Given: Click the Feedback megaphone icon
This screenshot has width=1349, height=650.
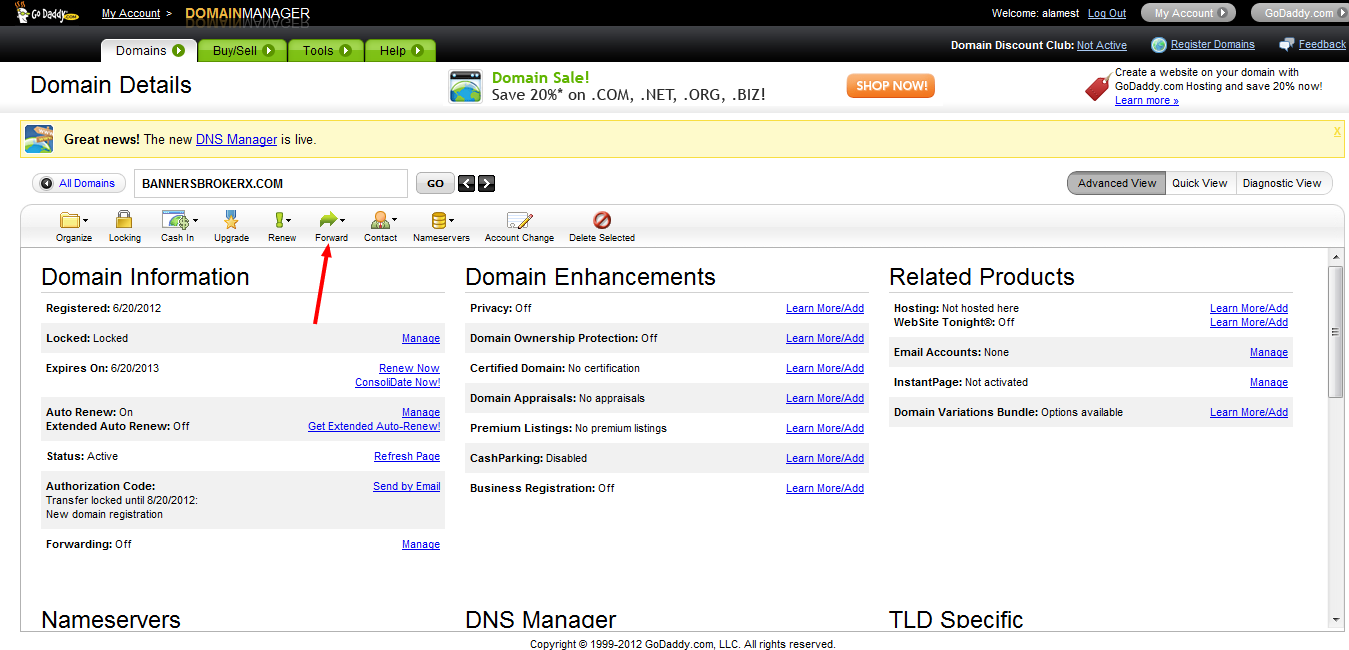Looking at the screenshot, I should [1287, 45].
